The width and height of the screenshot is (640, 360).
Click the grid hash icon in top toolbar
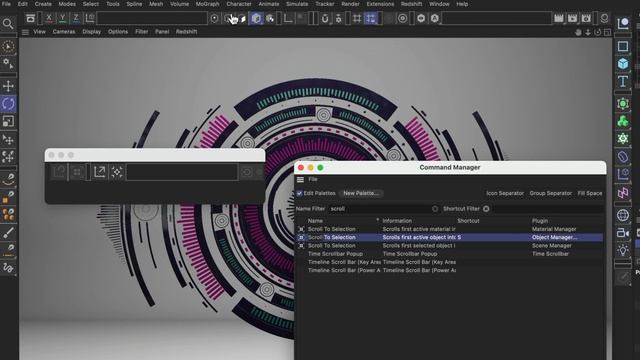point(357,18)
